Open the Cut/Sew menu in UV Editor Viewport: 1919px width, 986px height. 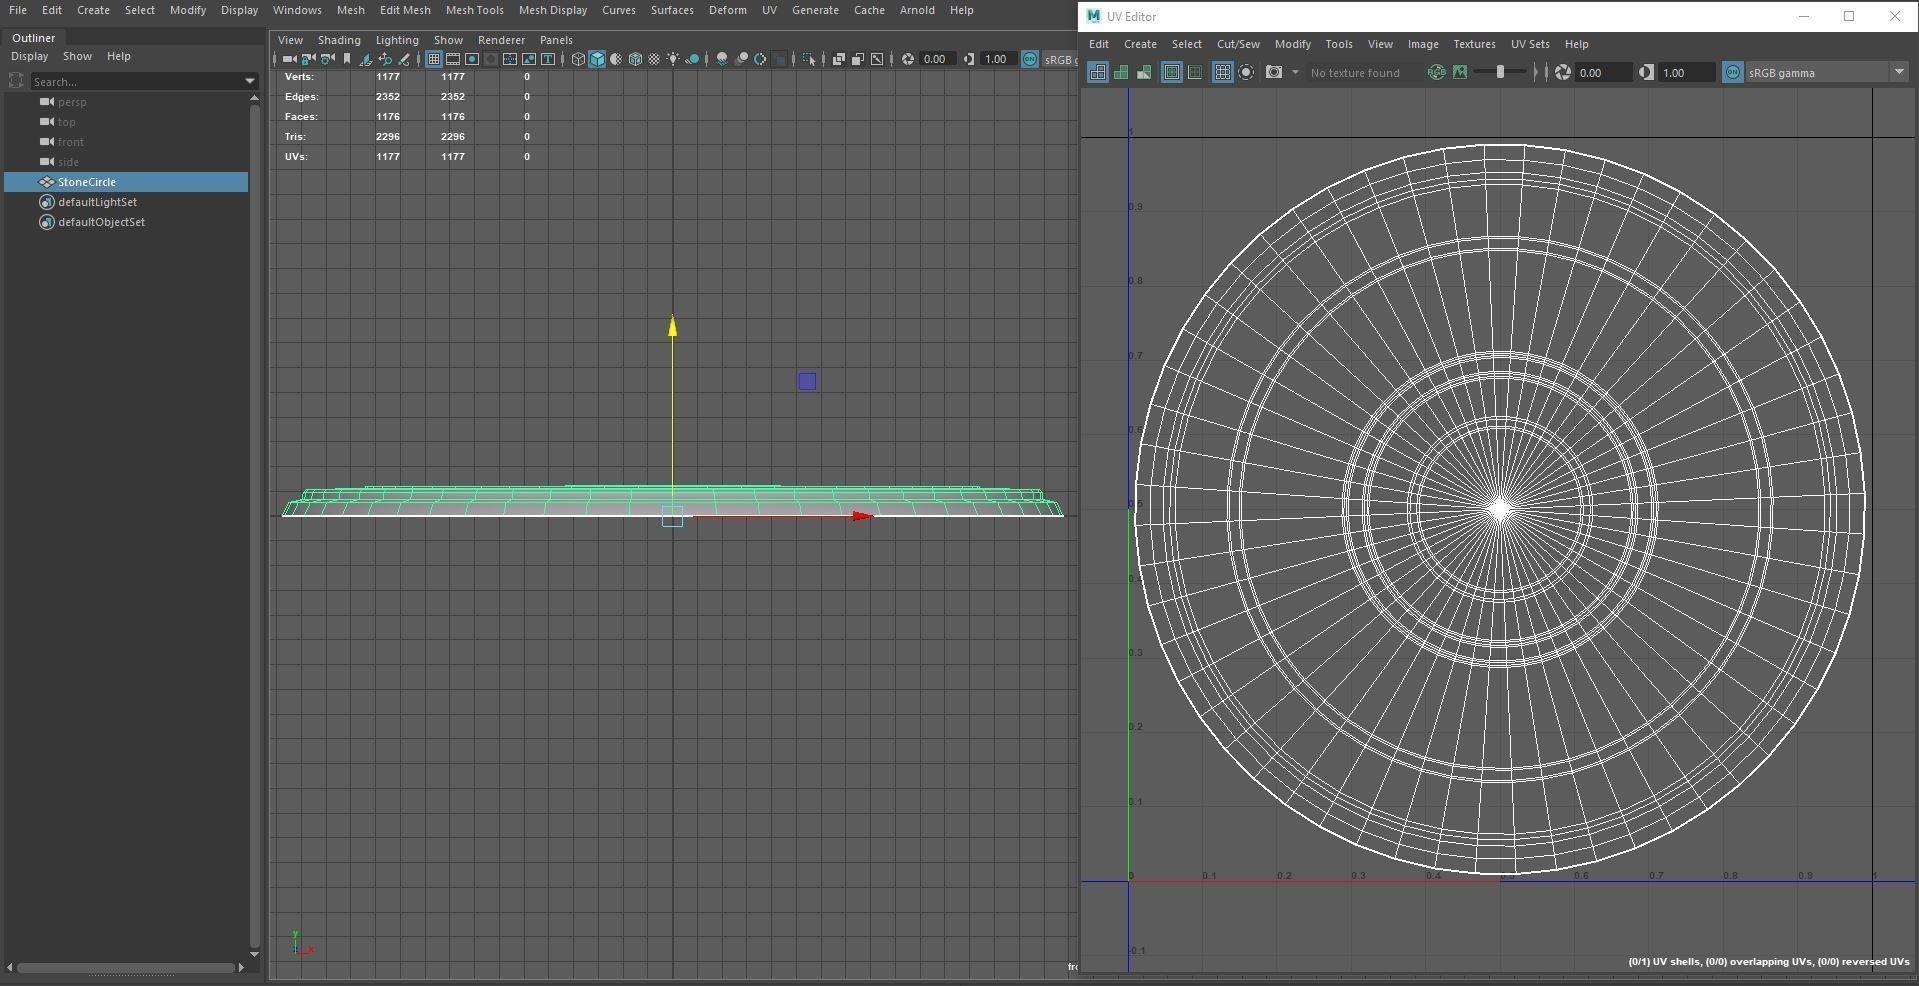pyautogui.click(x=1238, y=44)
